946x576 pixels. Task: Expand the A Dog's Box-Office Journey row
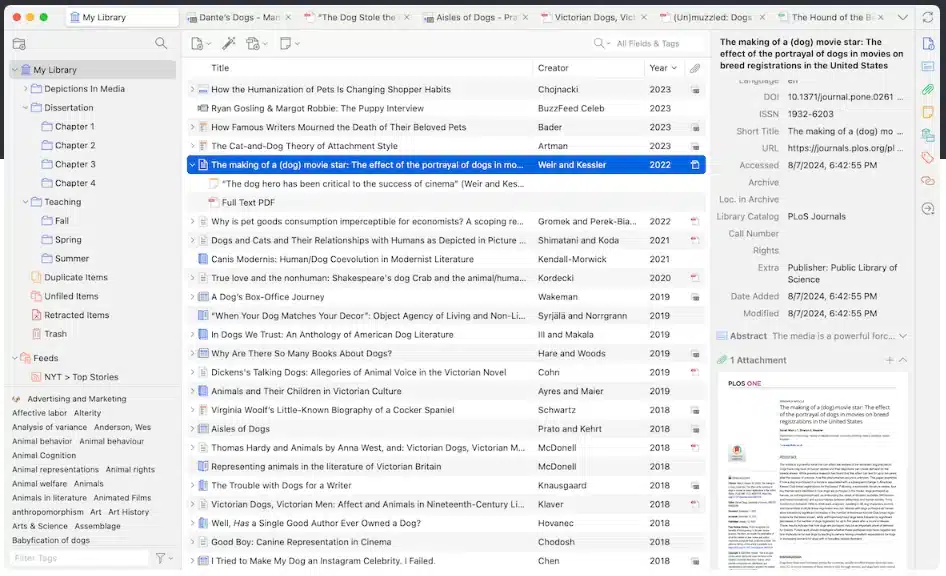(x=192, y=297)
